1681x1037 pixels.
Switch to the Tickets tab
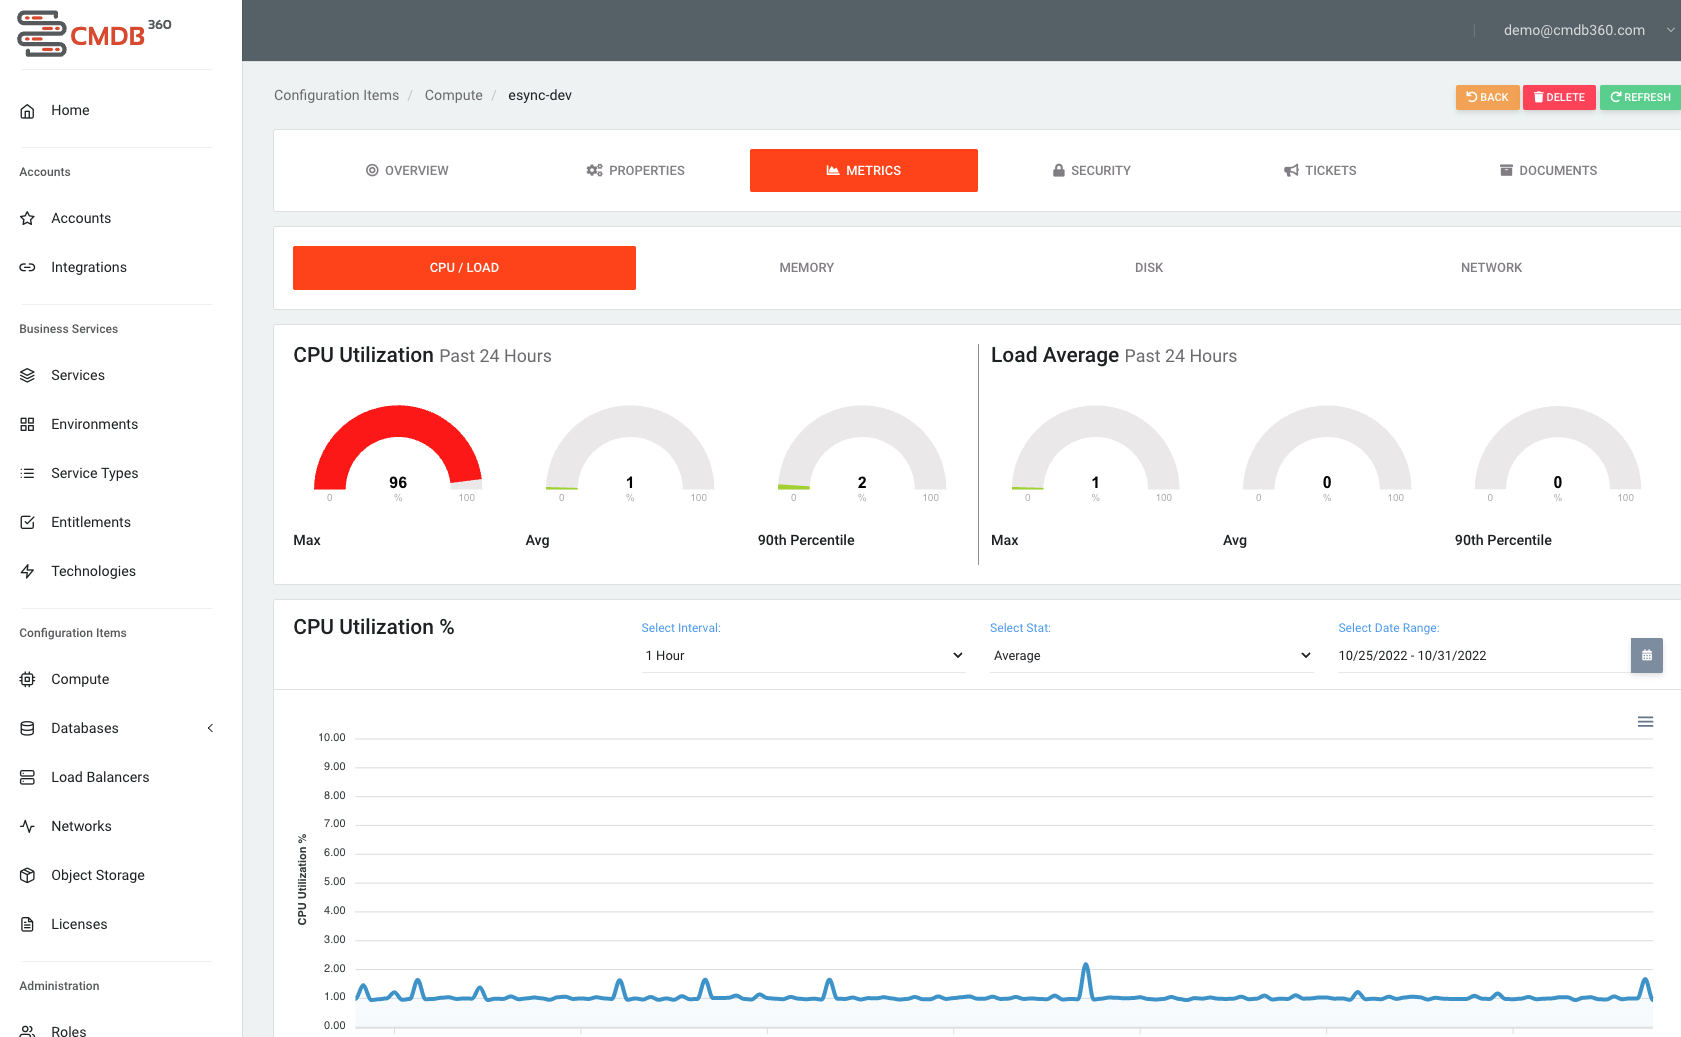point(1320,170)
